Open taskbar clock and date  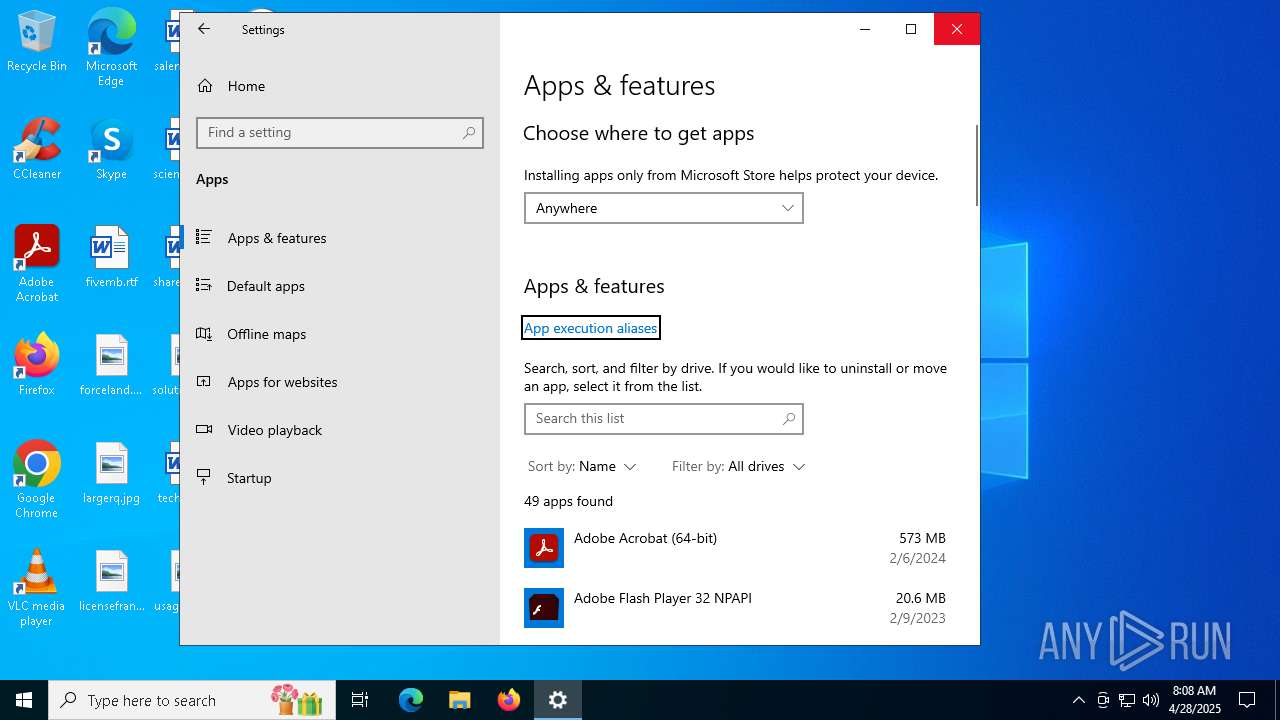coord(1194,700)
